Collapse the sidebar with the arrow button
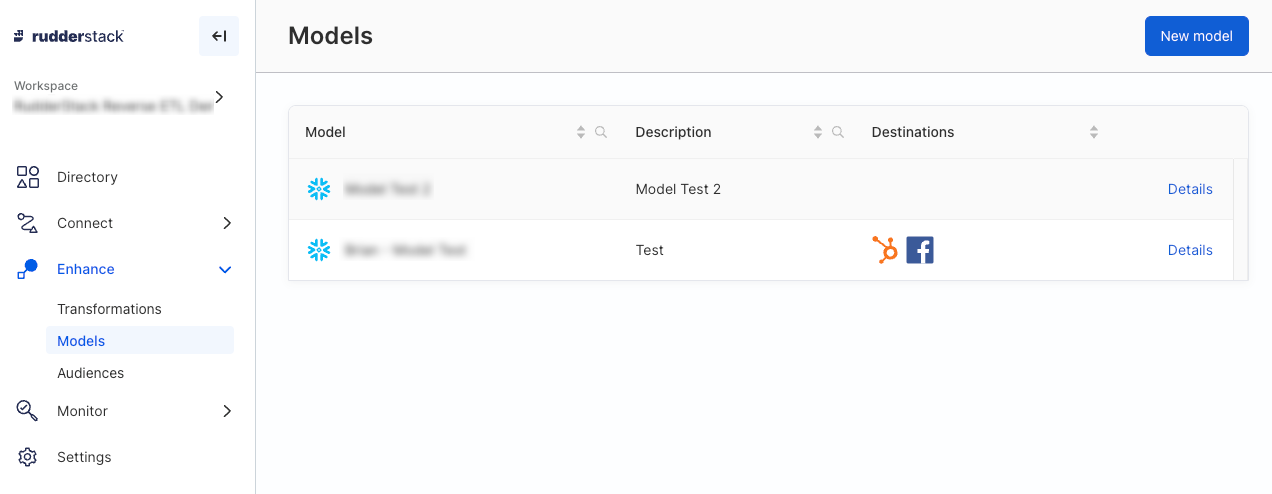1272x494 pixels. [x=219, y=36]
